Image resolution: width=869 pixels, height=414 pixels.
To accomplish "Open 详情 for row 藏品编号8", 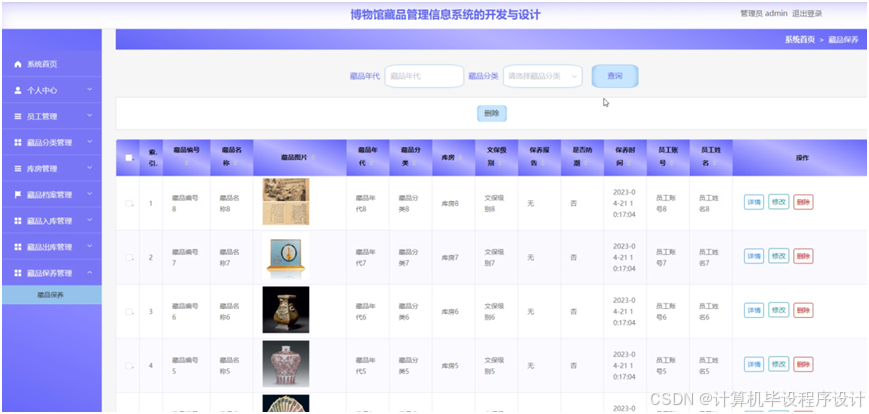I will (754, 202).
